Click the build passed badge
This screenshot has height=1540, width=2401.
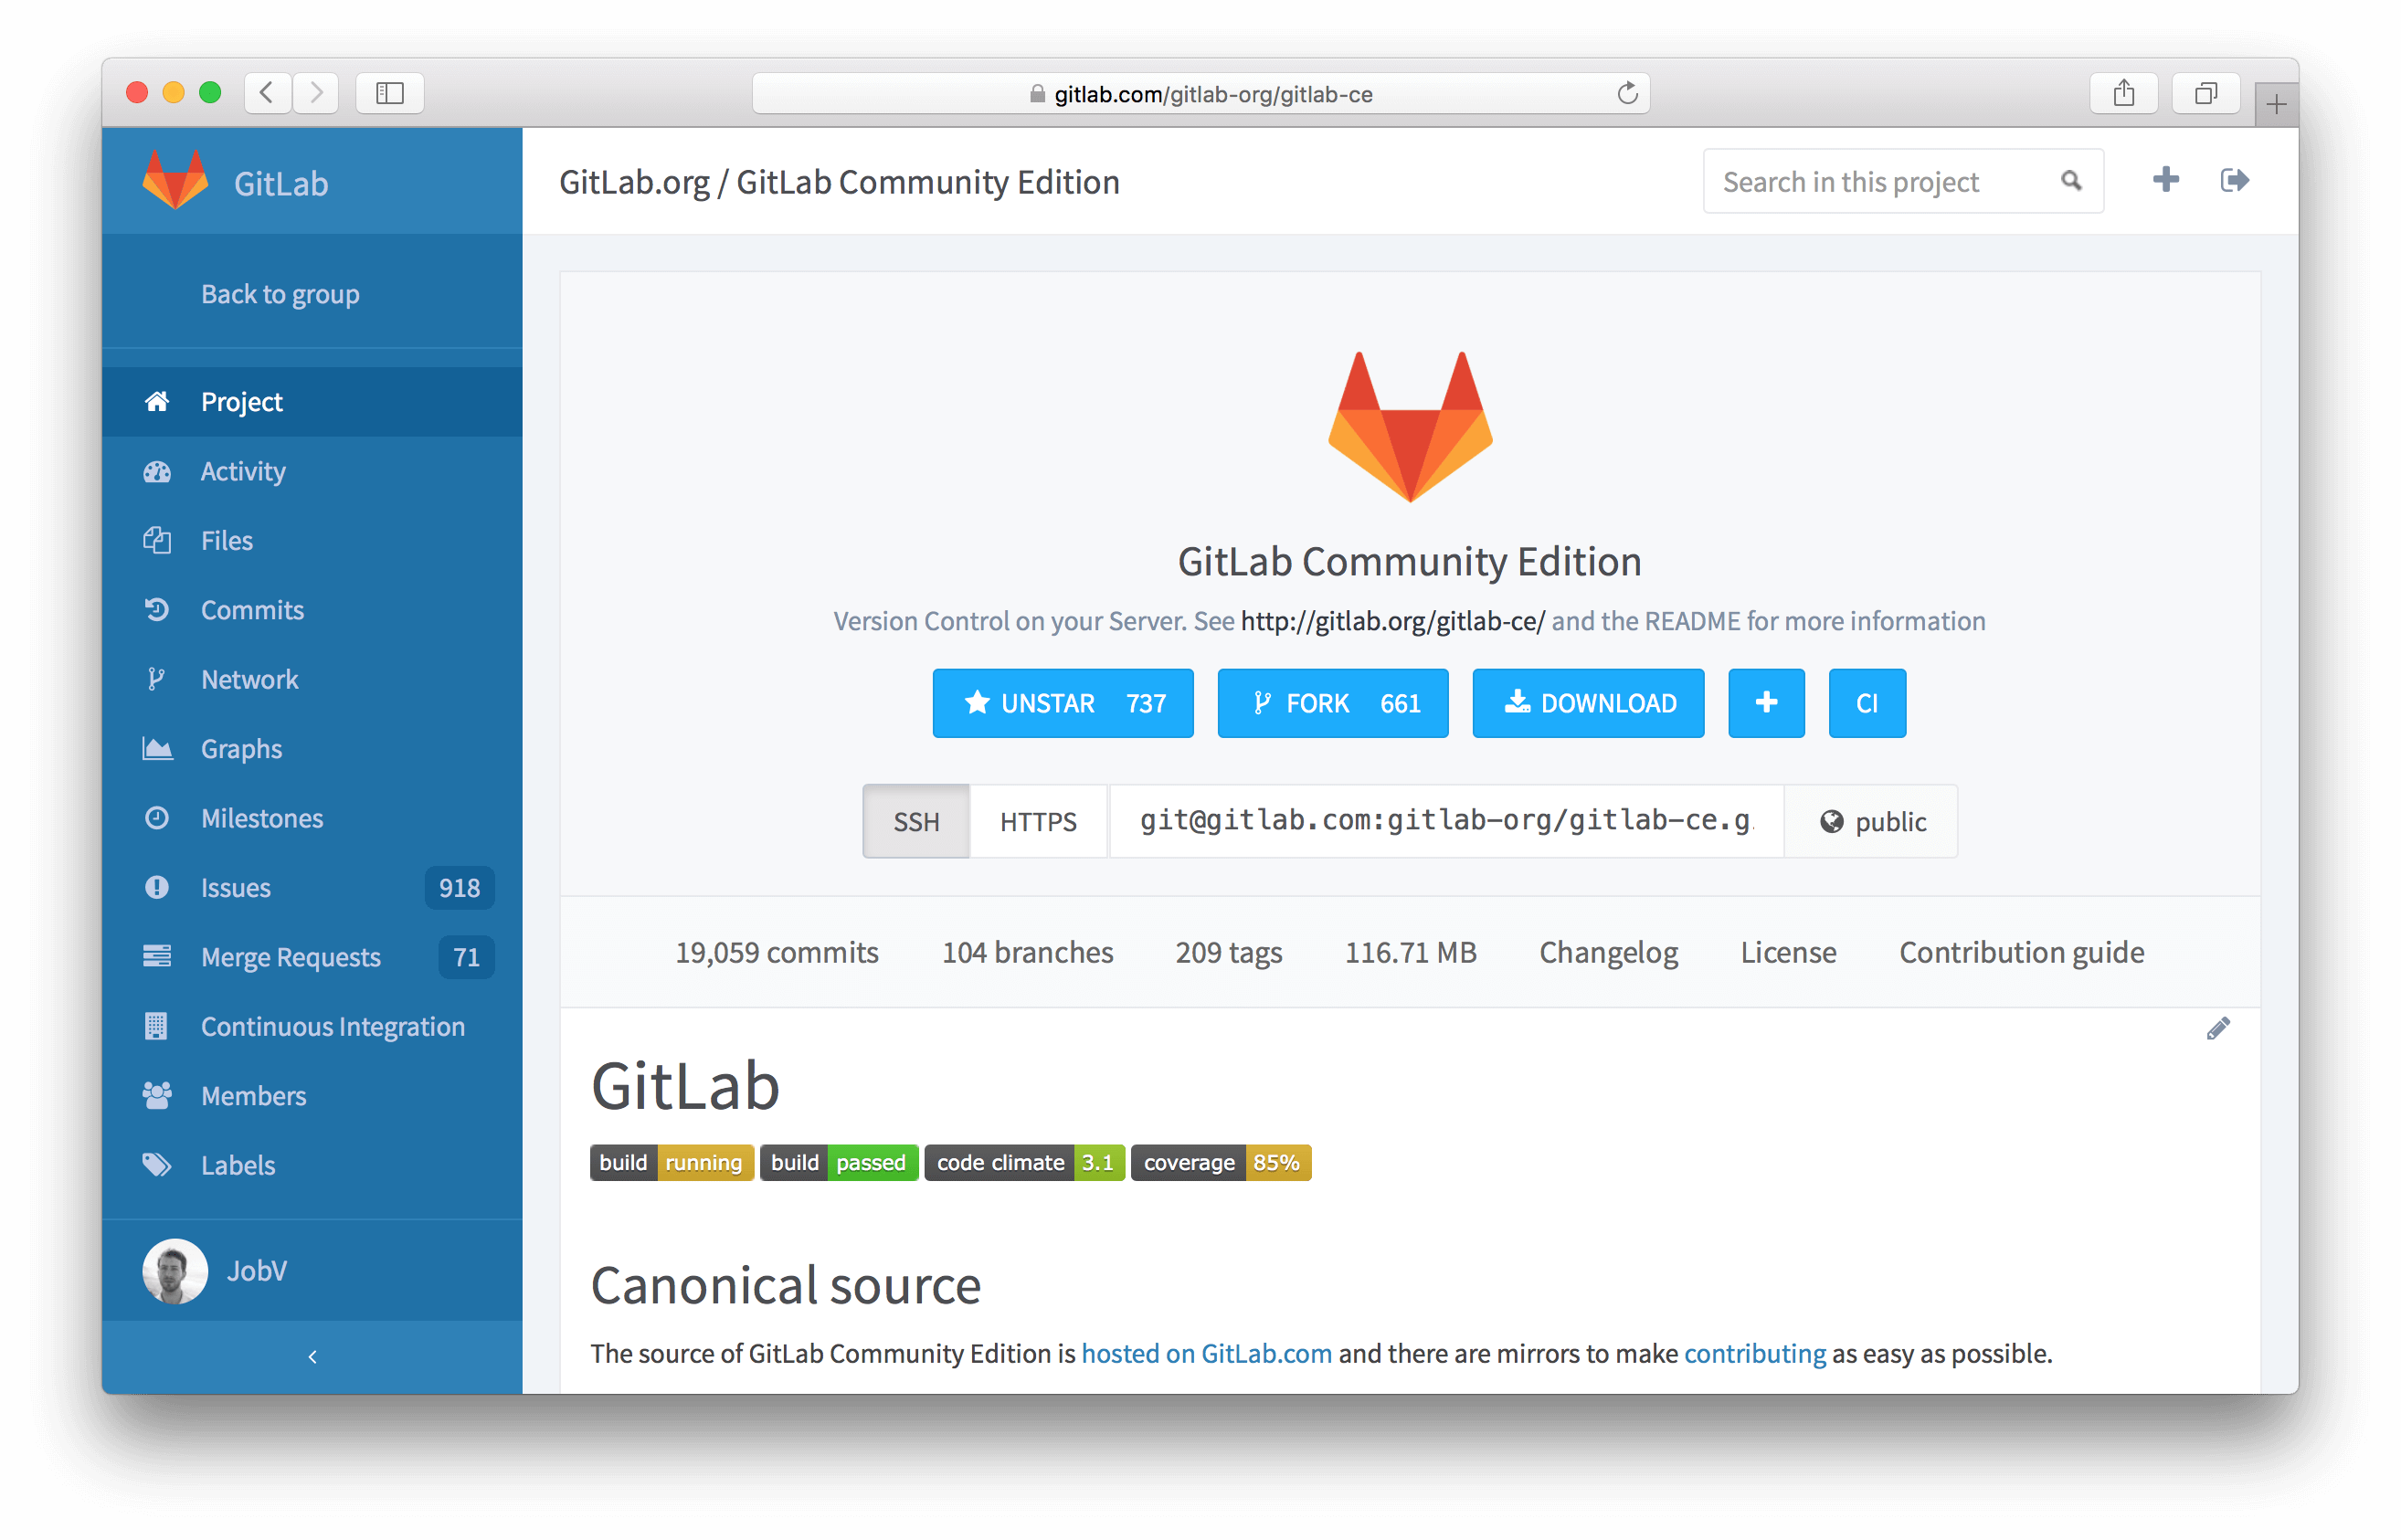(x=839, y=1163)
